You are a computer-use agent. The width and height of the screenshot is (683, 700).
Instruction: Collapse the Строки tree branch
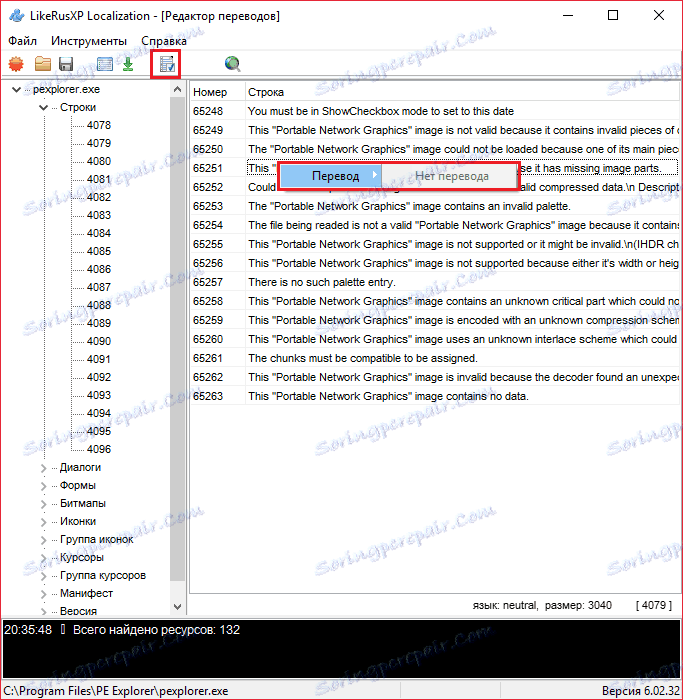(43, 108)
